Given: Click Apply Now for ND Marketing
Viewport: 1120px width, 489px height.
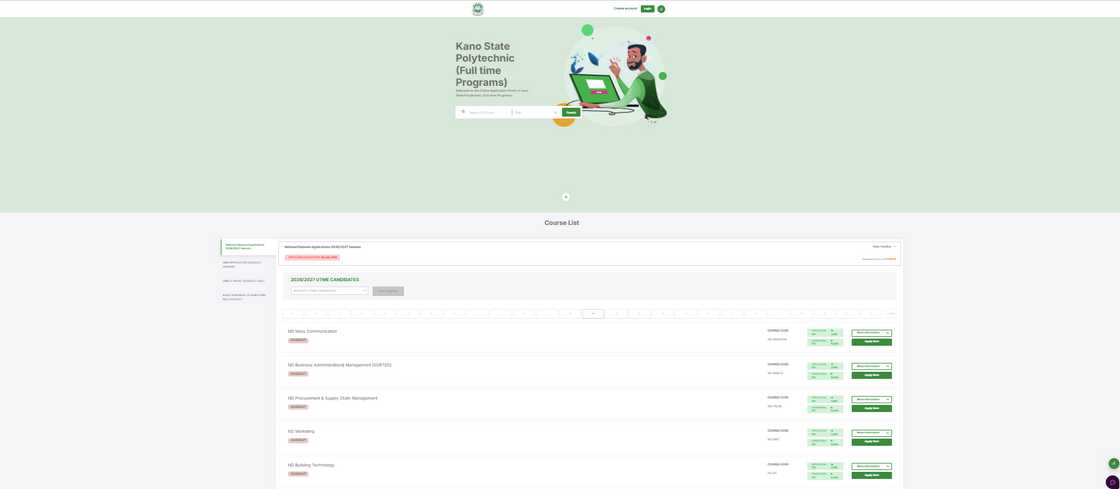Looking at the screenshot, I should click(x=871, y=442).
